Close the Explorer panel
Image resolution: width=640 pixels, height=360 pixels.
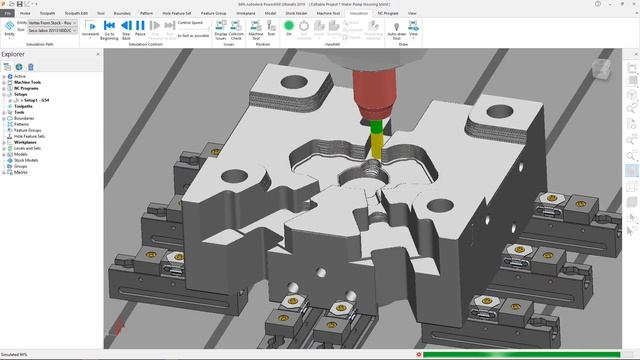point(98,54)
